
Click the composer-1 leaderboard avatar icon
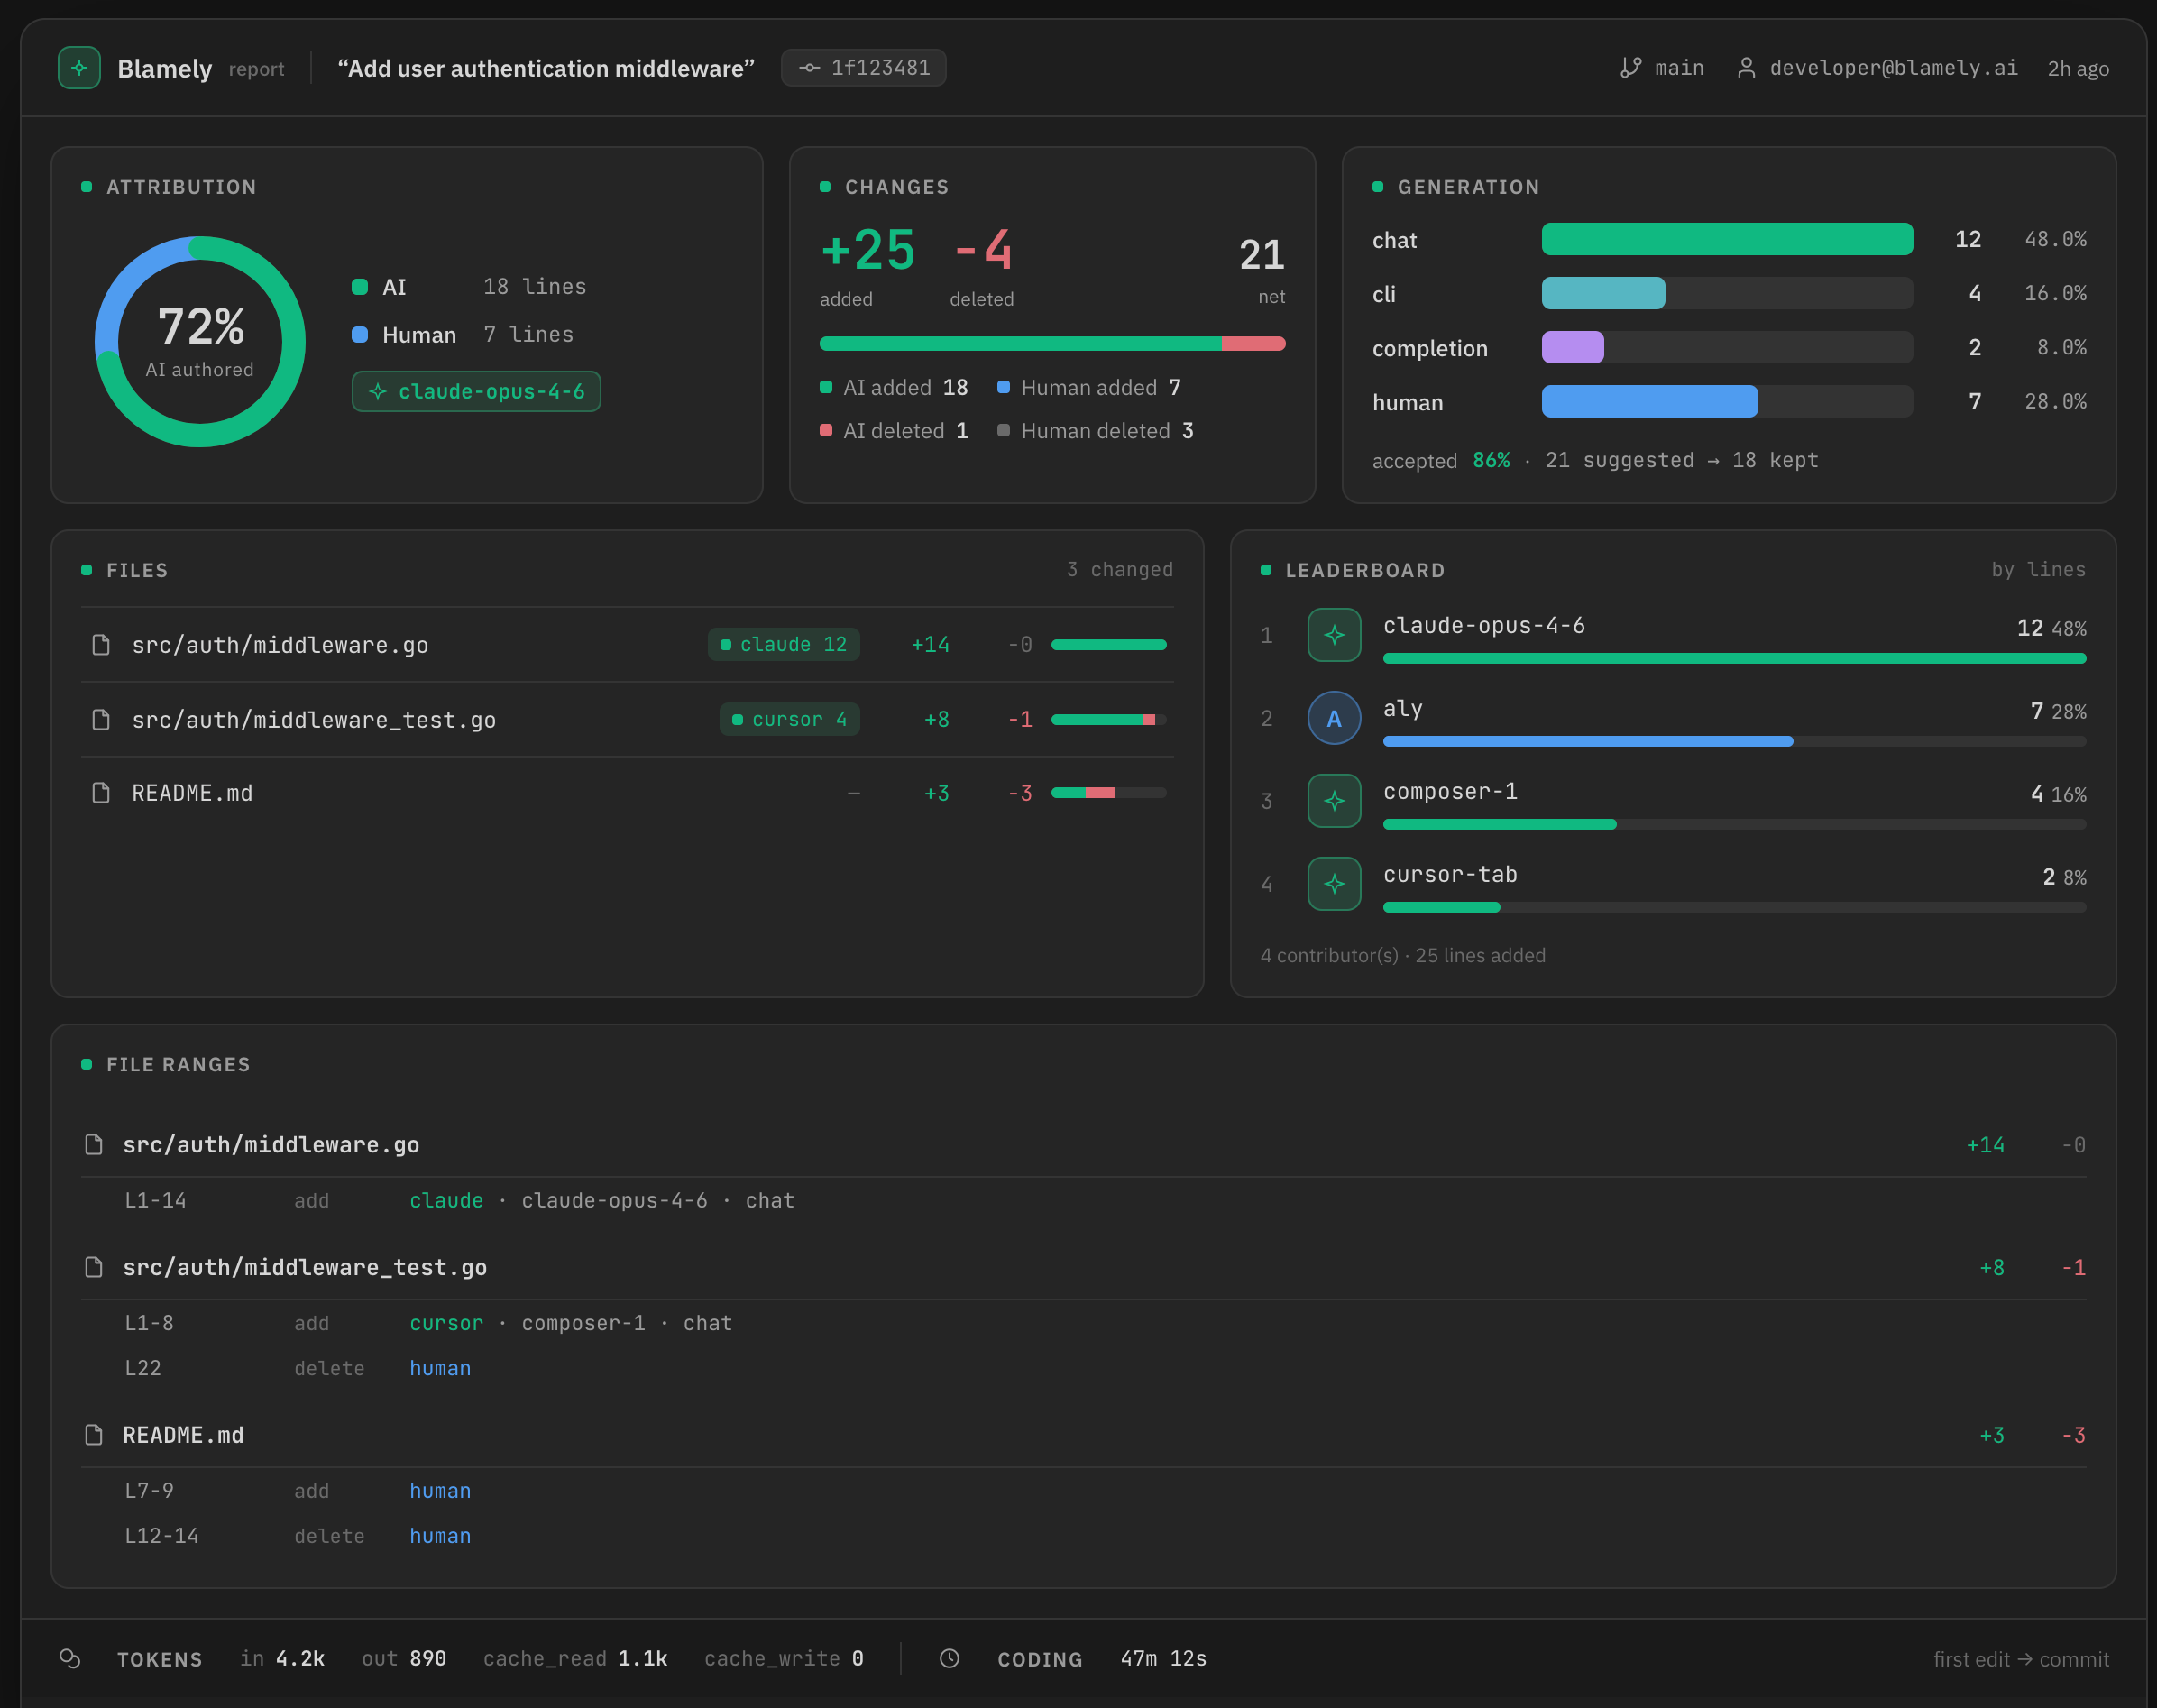(x=1334, y=801)
